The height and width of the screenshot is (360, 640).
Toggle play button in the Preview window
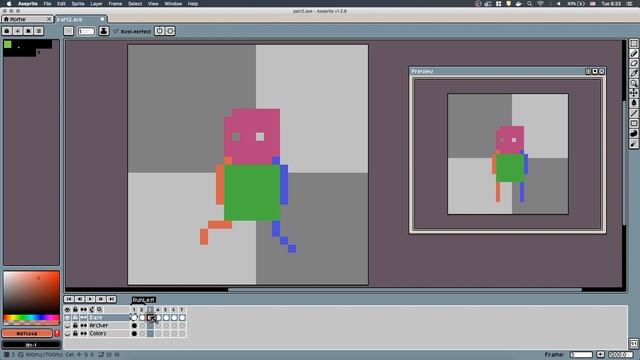pos(595,71)
